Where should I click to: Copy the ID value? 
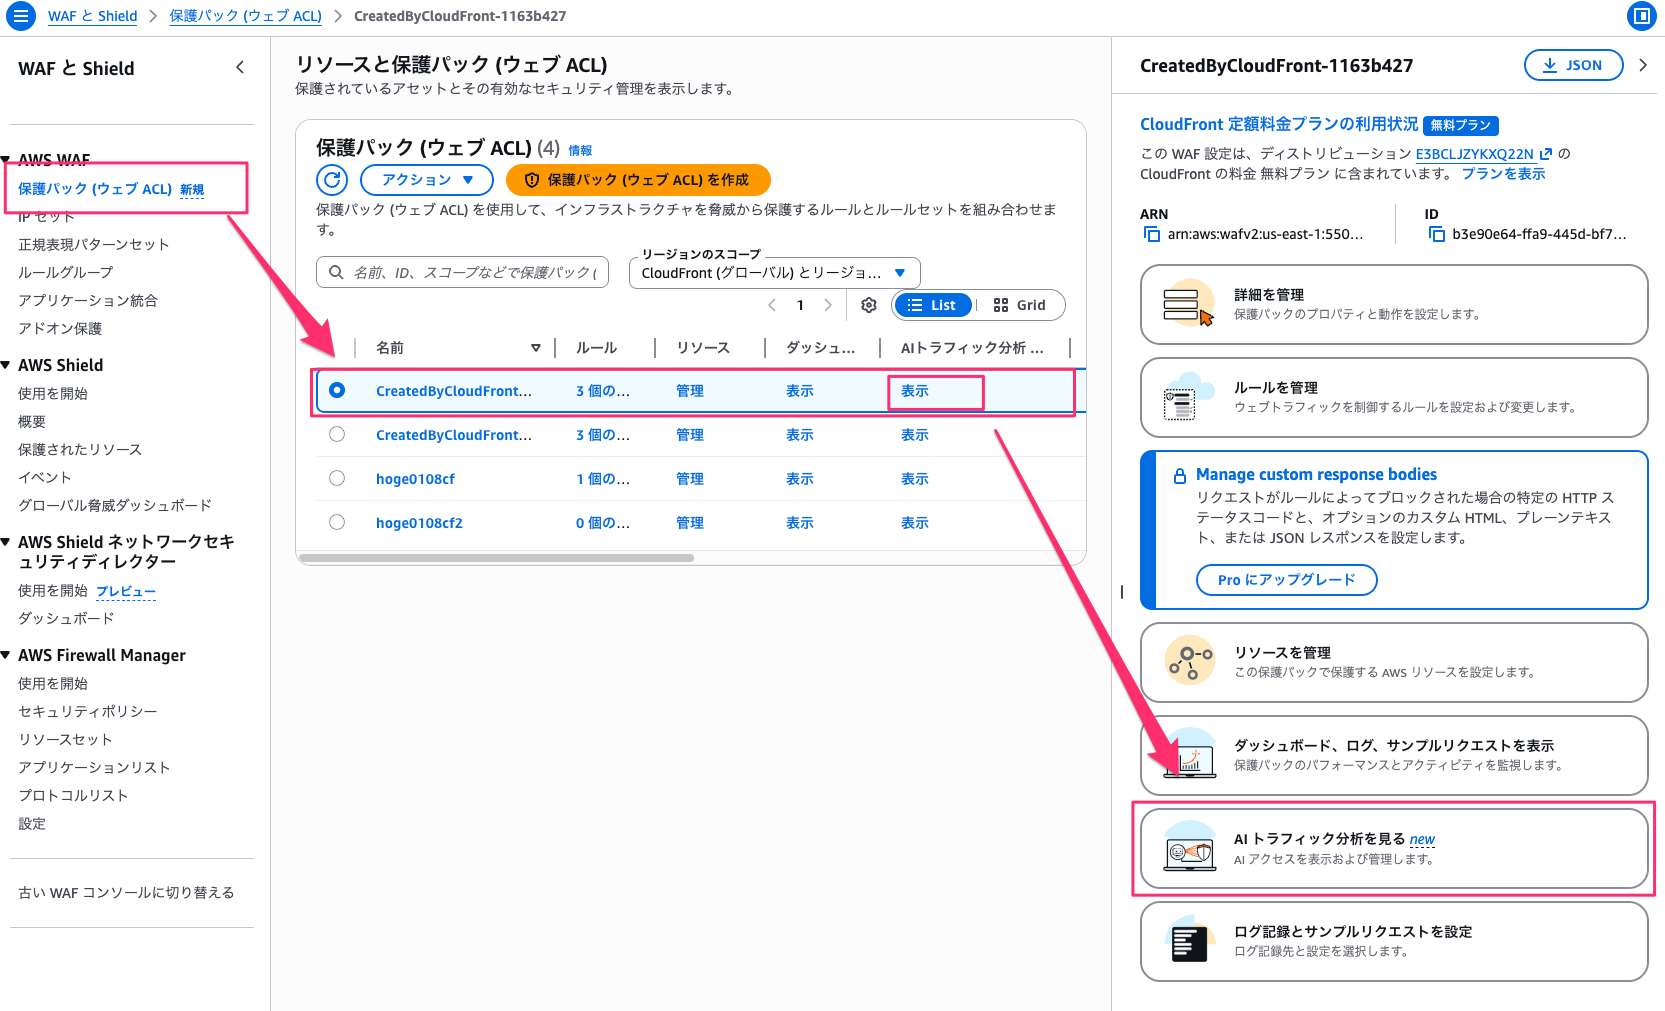coord(1437,234)
